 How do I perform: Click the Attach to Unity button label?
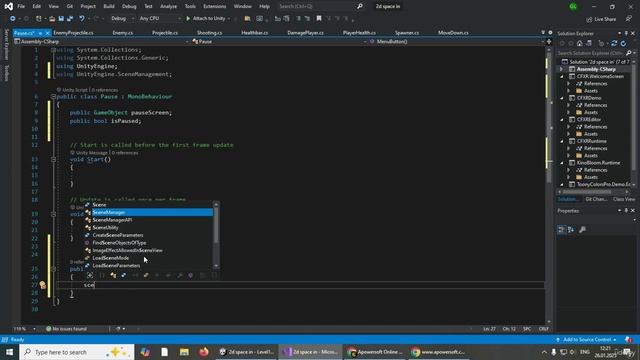[209, 18]
